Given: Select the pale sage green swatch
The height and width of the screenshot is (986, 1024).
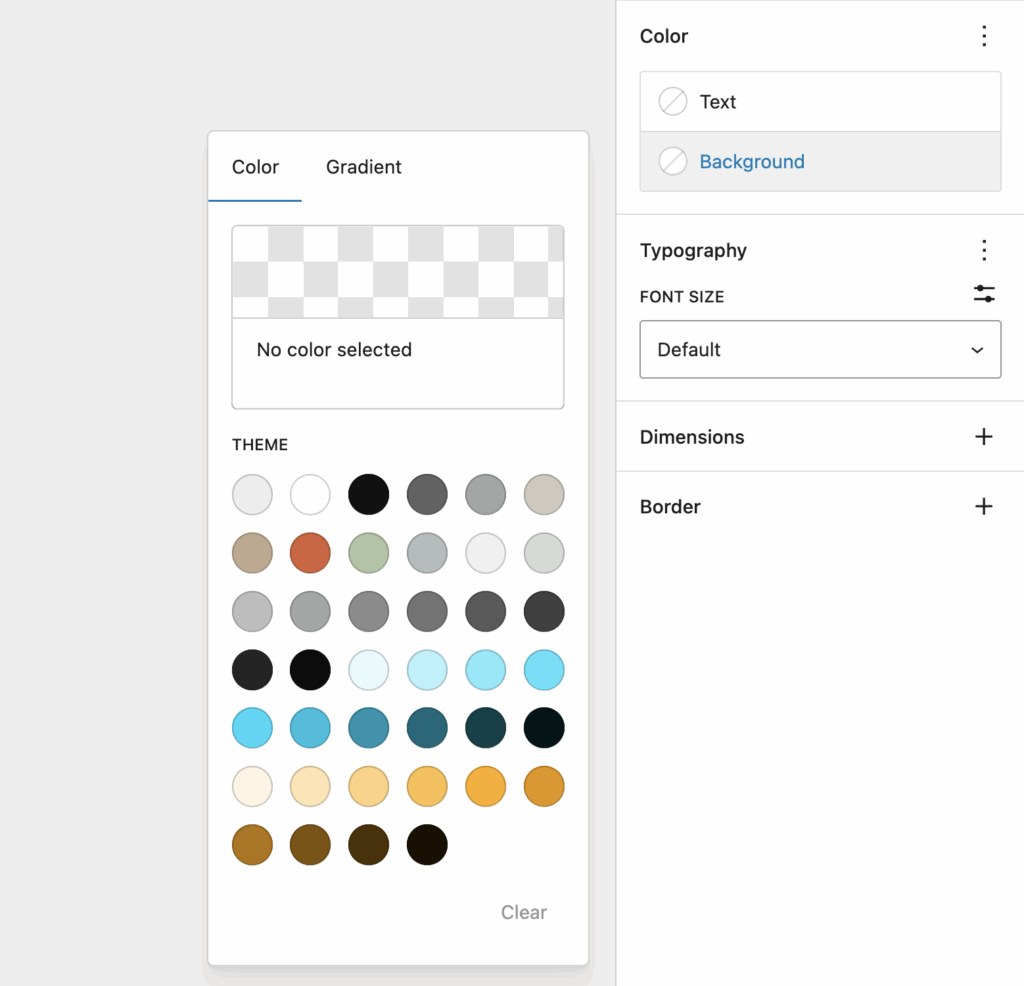Looking at the screenshot, I should [368, 553].
